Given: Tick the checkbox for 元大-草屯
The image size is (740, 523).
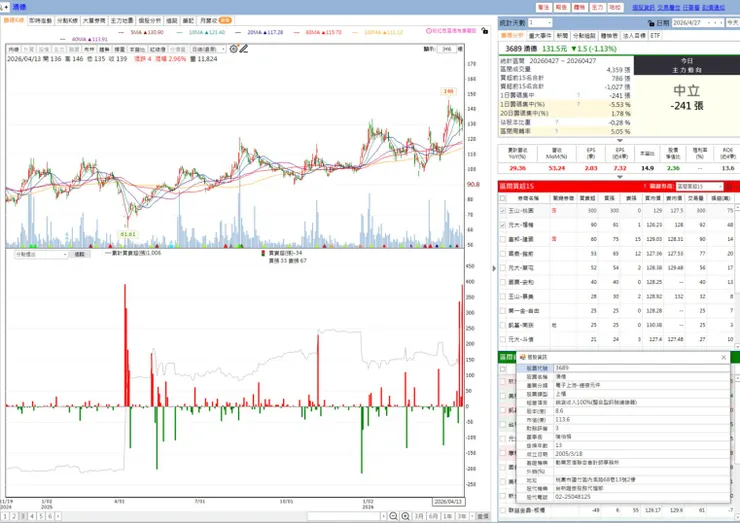Looking at the screenshot, I should pos(503,268).
